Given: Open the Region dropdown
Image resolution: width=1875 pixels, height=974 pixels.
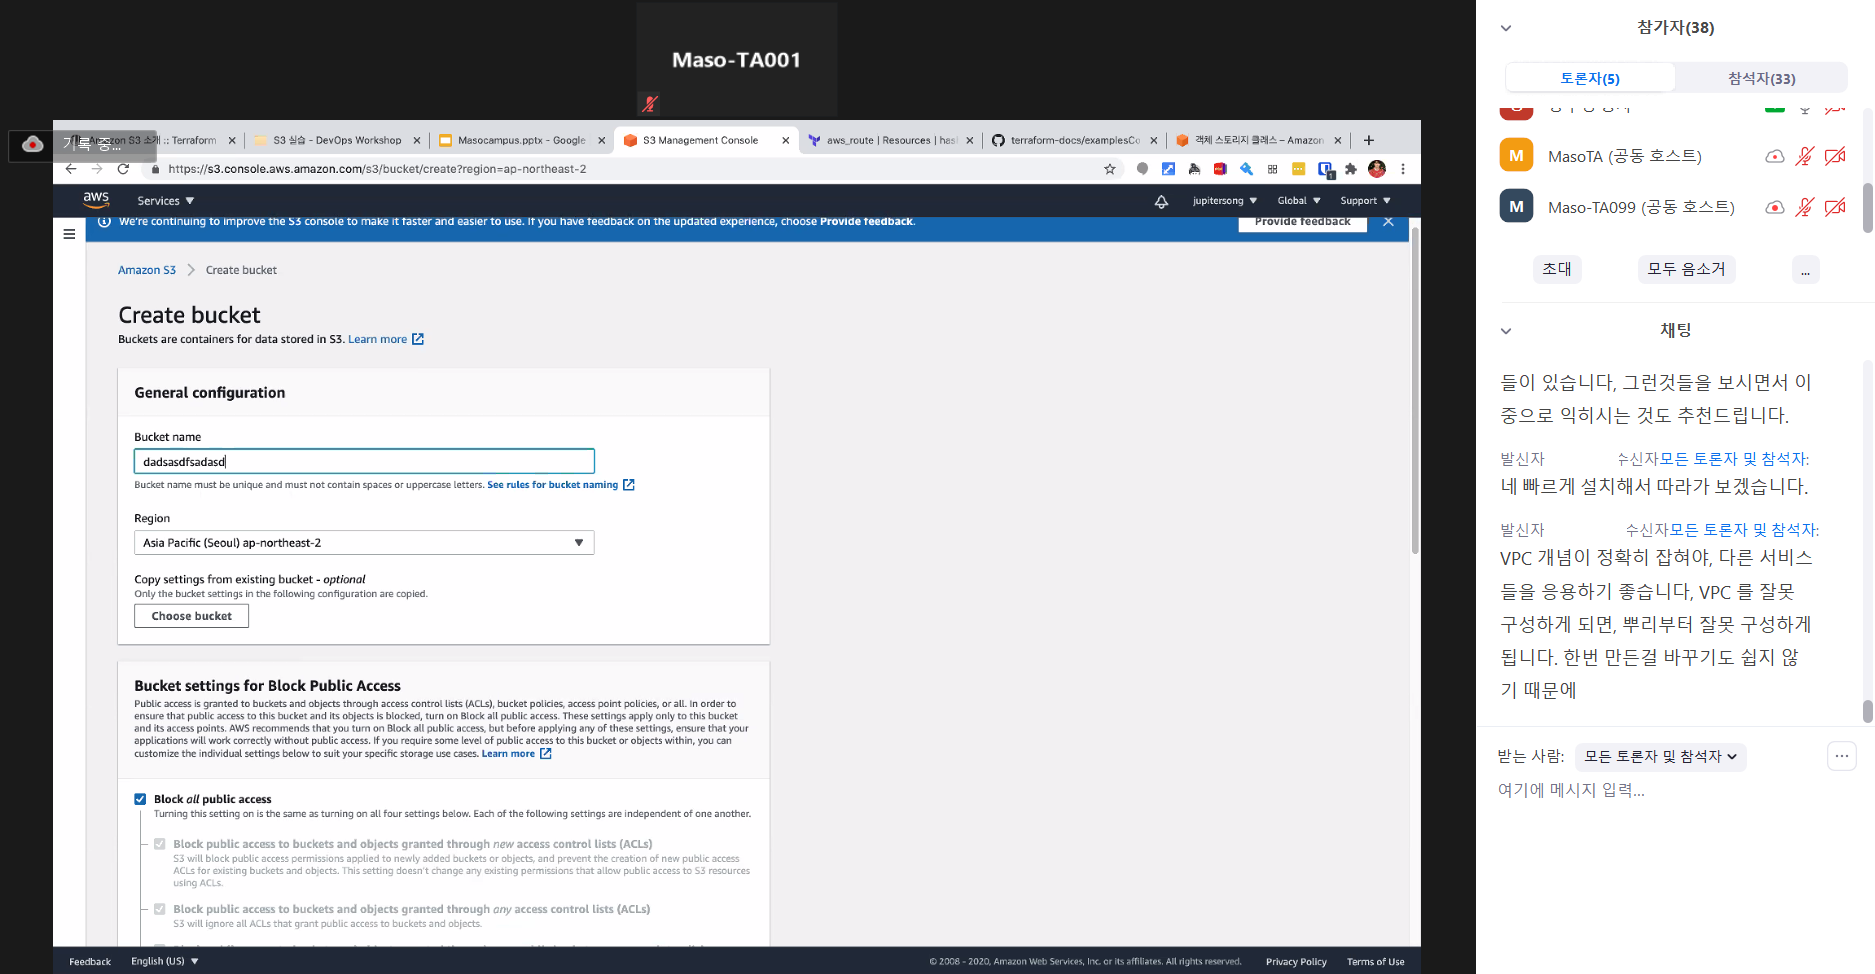Looking at the screenshot, I should (x=364, y=543).
